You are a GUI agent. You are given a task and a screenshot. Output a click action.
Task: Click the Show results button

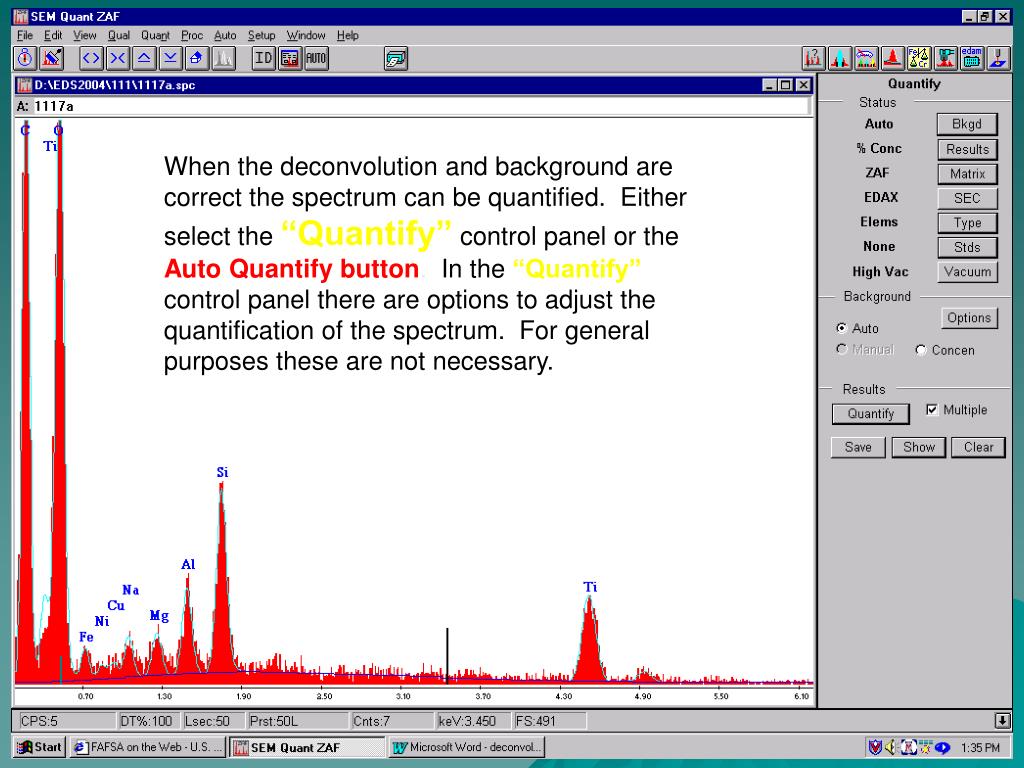point(919,447)
